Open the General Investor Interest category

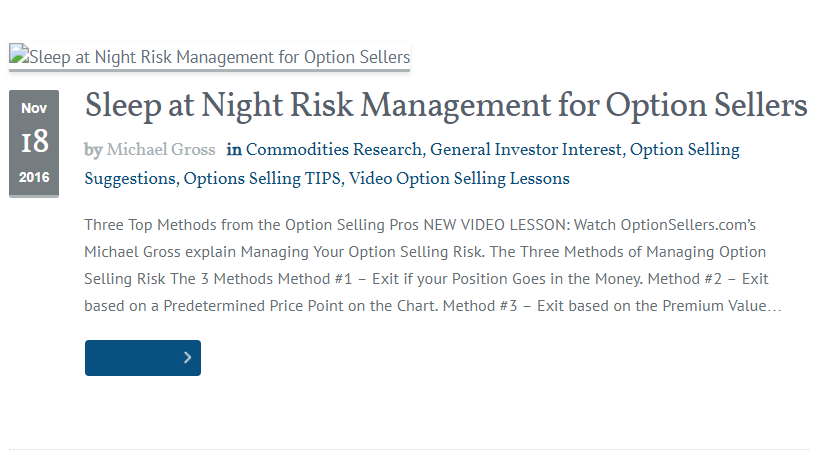click(x=526, y=150)
